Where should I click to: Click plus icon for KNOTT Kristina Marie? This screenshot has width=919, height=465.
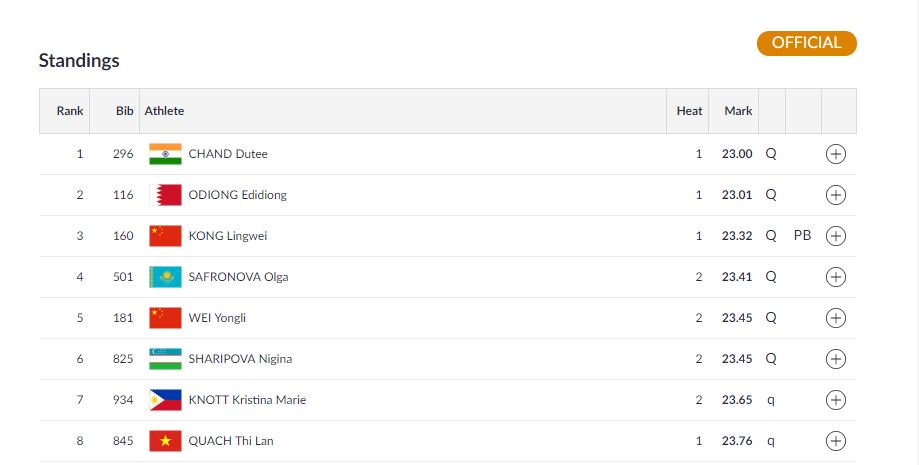[x=836, y=400]
